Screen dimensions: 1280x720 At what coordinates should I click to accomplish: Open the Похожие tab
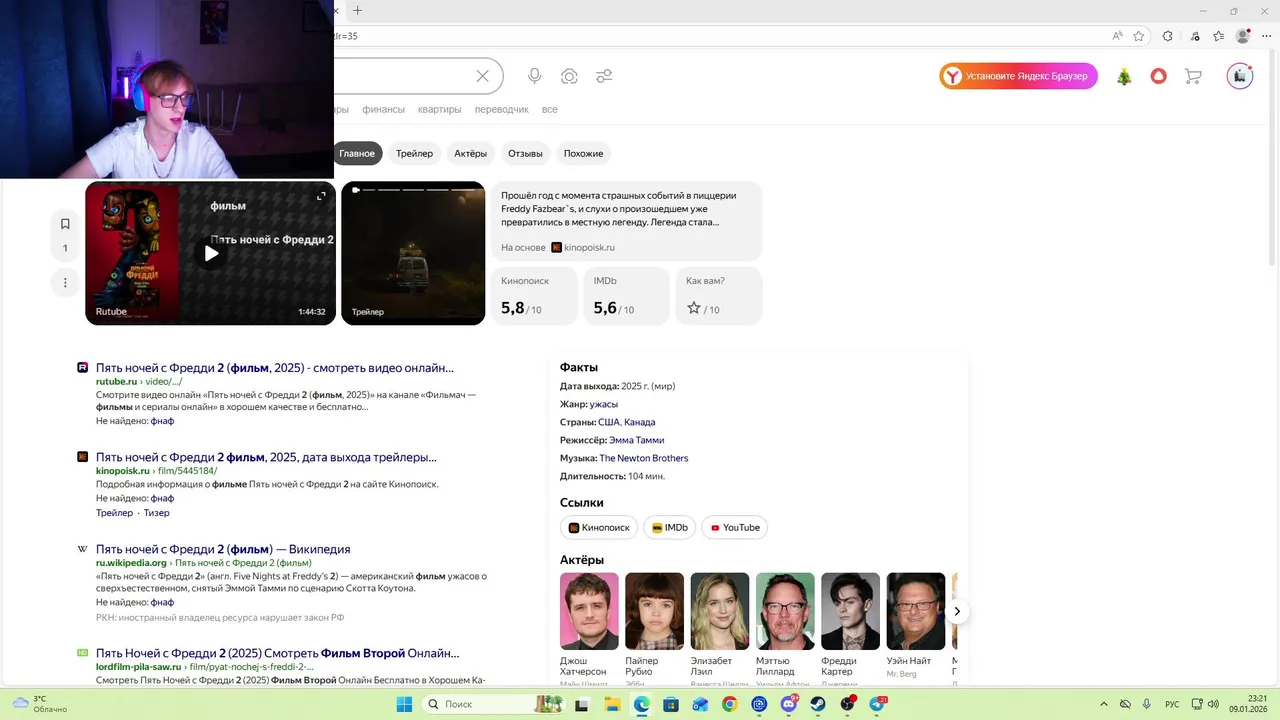pos(583,153)
